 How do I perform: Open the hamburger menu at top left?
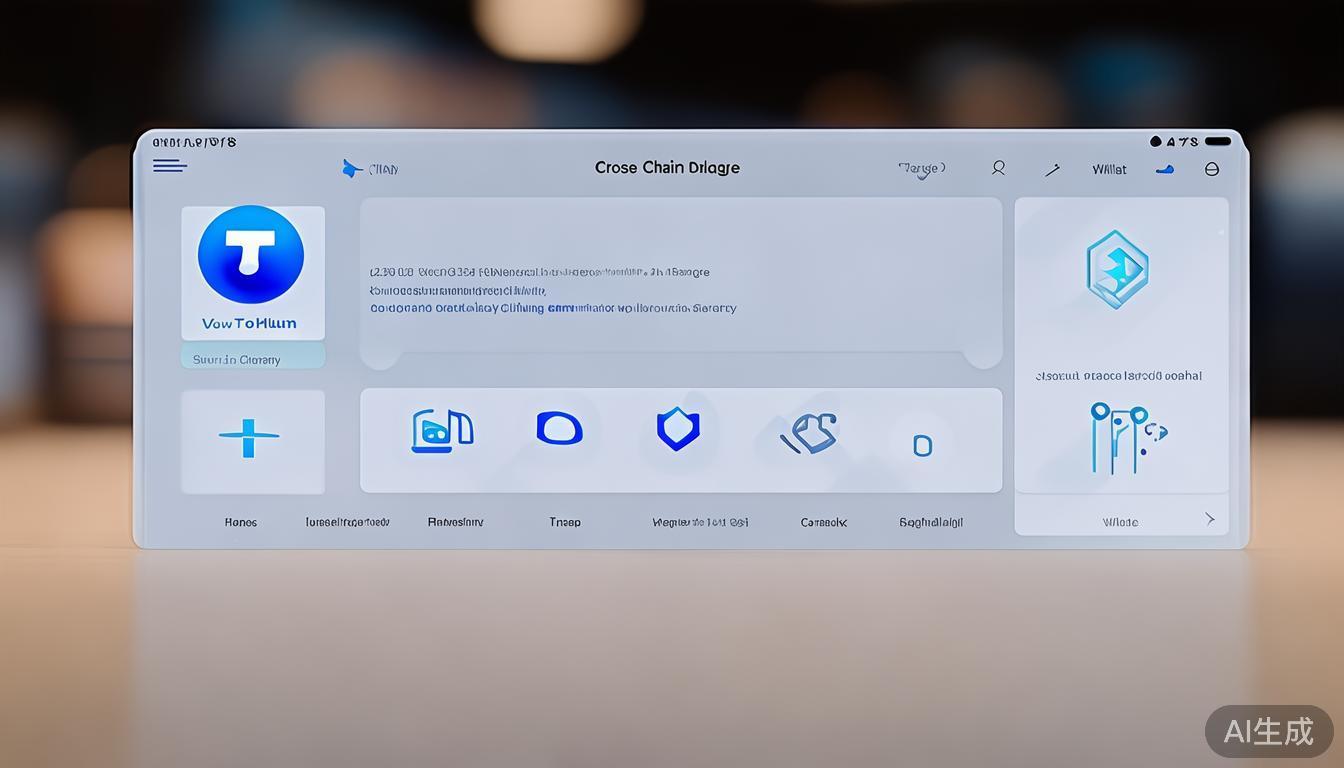(170, 166)
